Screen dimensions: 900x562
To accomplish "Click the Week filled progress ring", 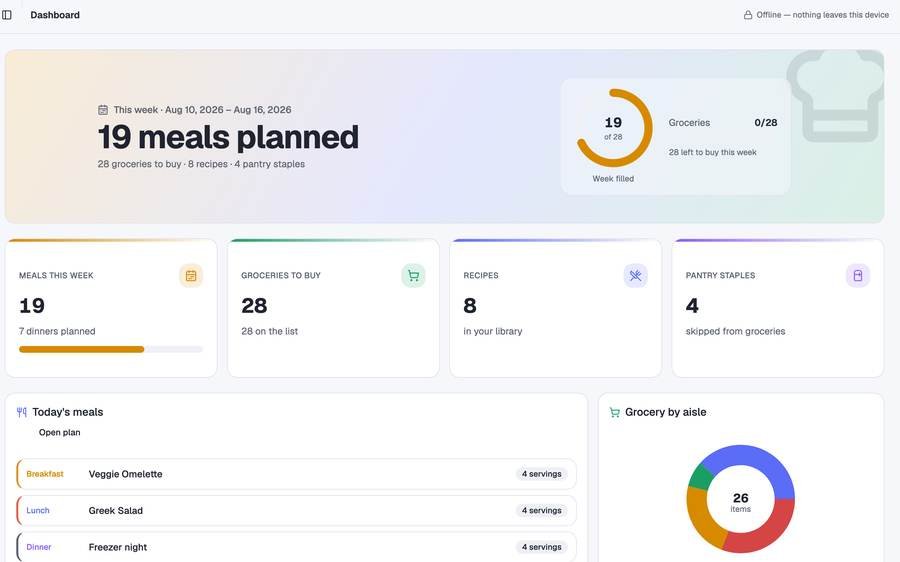I will click(x=614, y=128).
